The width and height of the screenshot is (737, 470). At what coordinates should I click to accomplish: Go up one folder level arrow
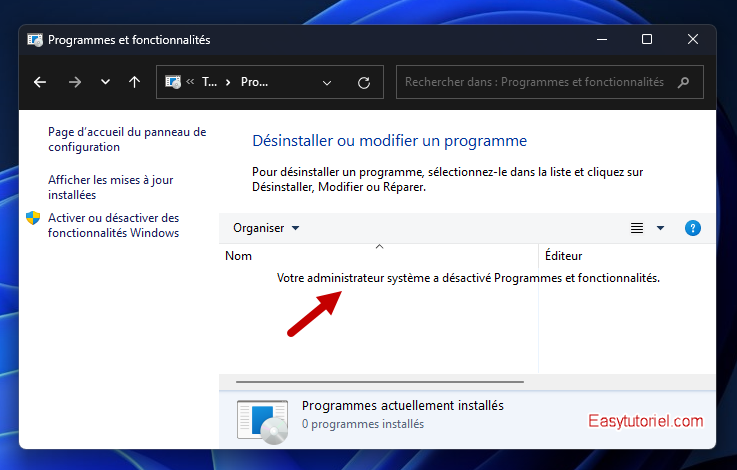pyautogui.click(x=134, y=82)
